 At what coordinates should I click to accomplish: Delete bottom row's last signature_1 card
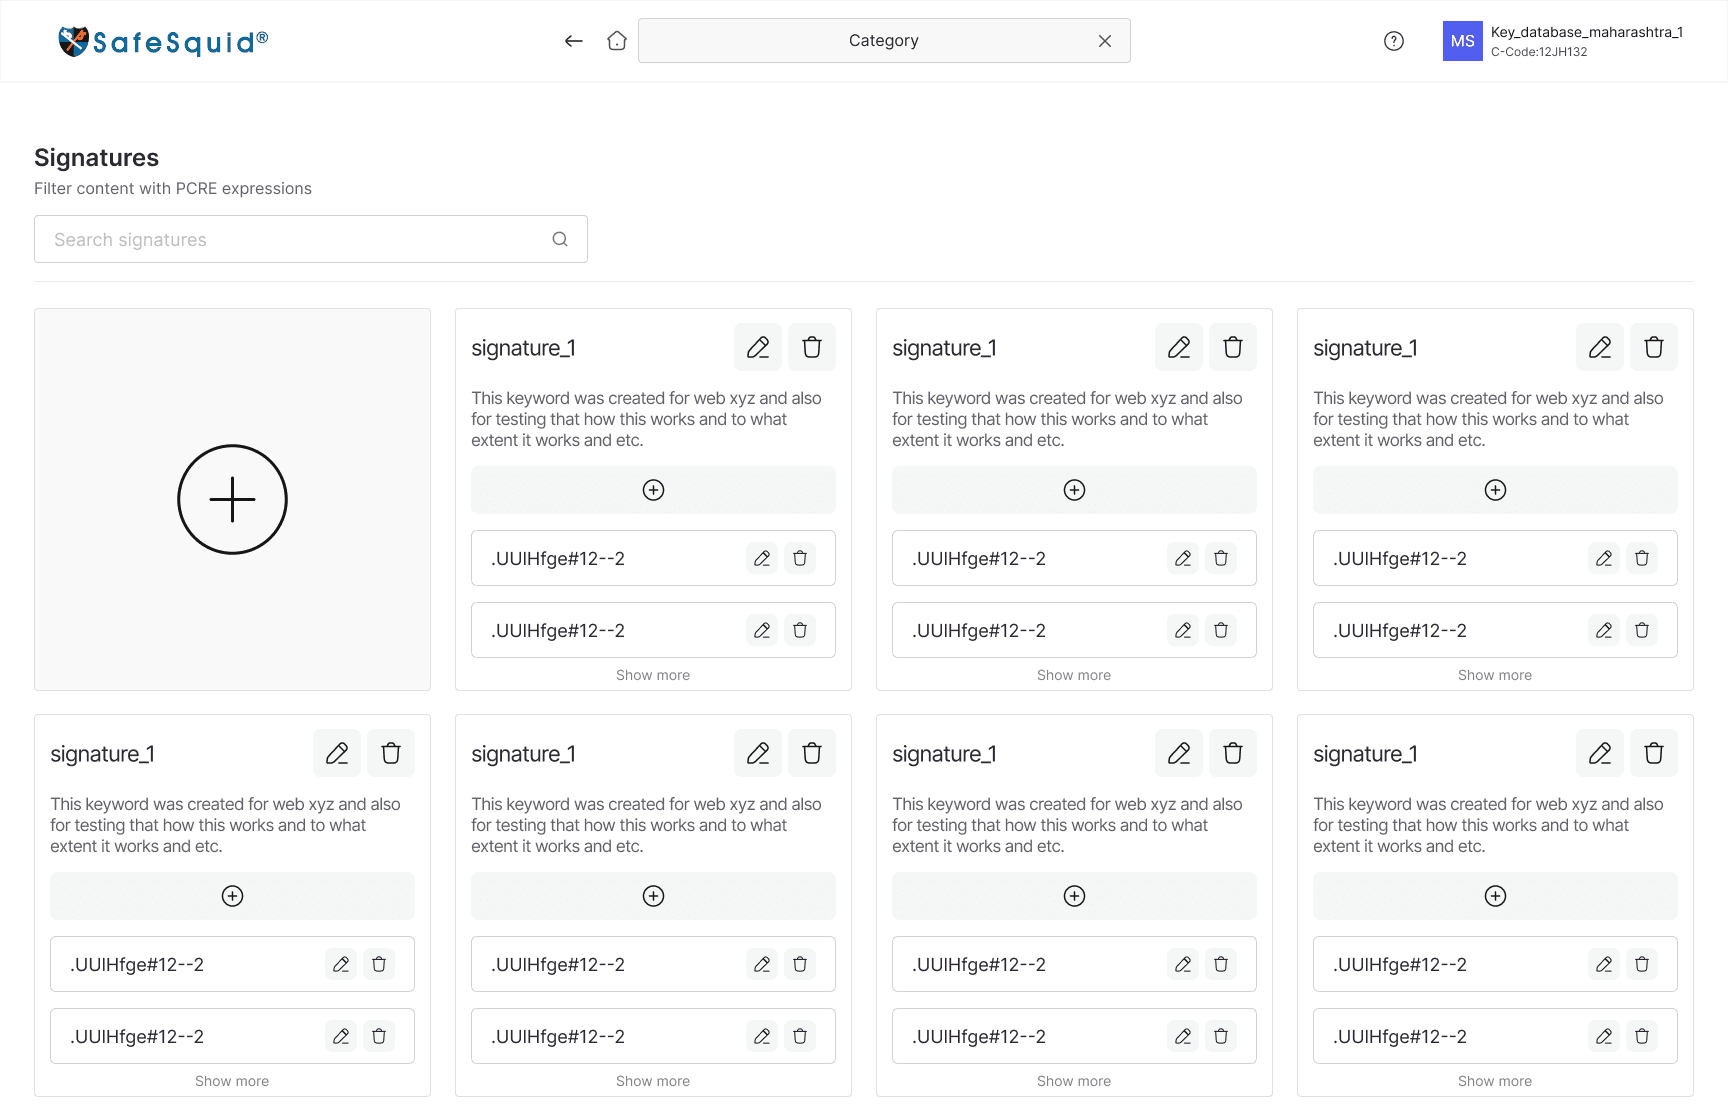pos(1654,753)
